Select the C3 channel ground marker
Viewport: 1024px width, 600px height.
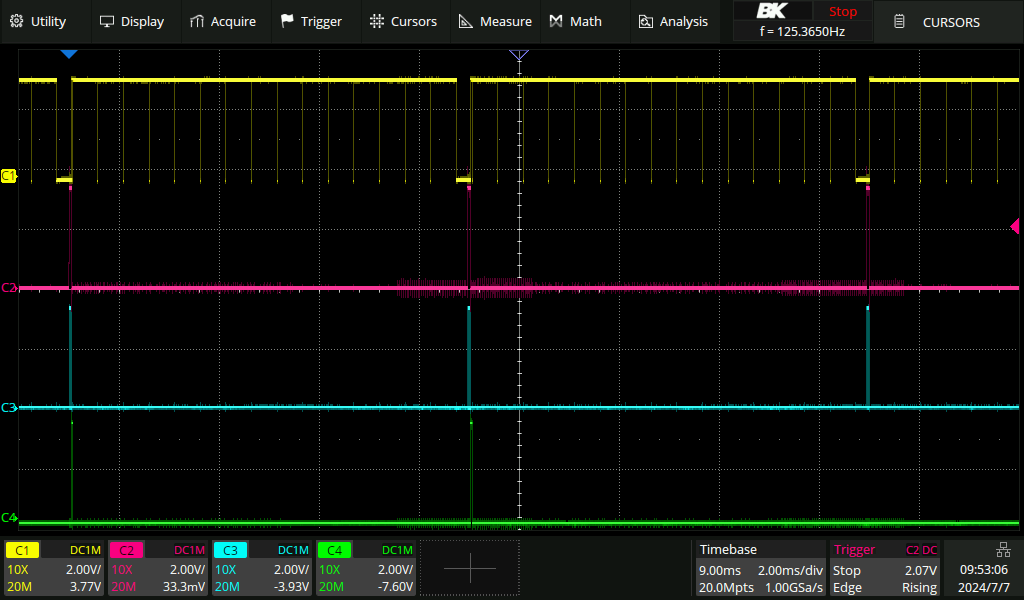coord(8,407)
